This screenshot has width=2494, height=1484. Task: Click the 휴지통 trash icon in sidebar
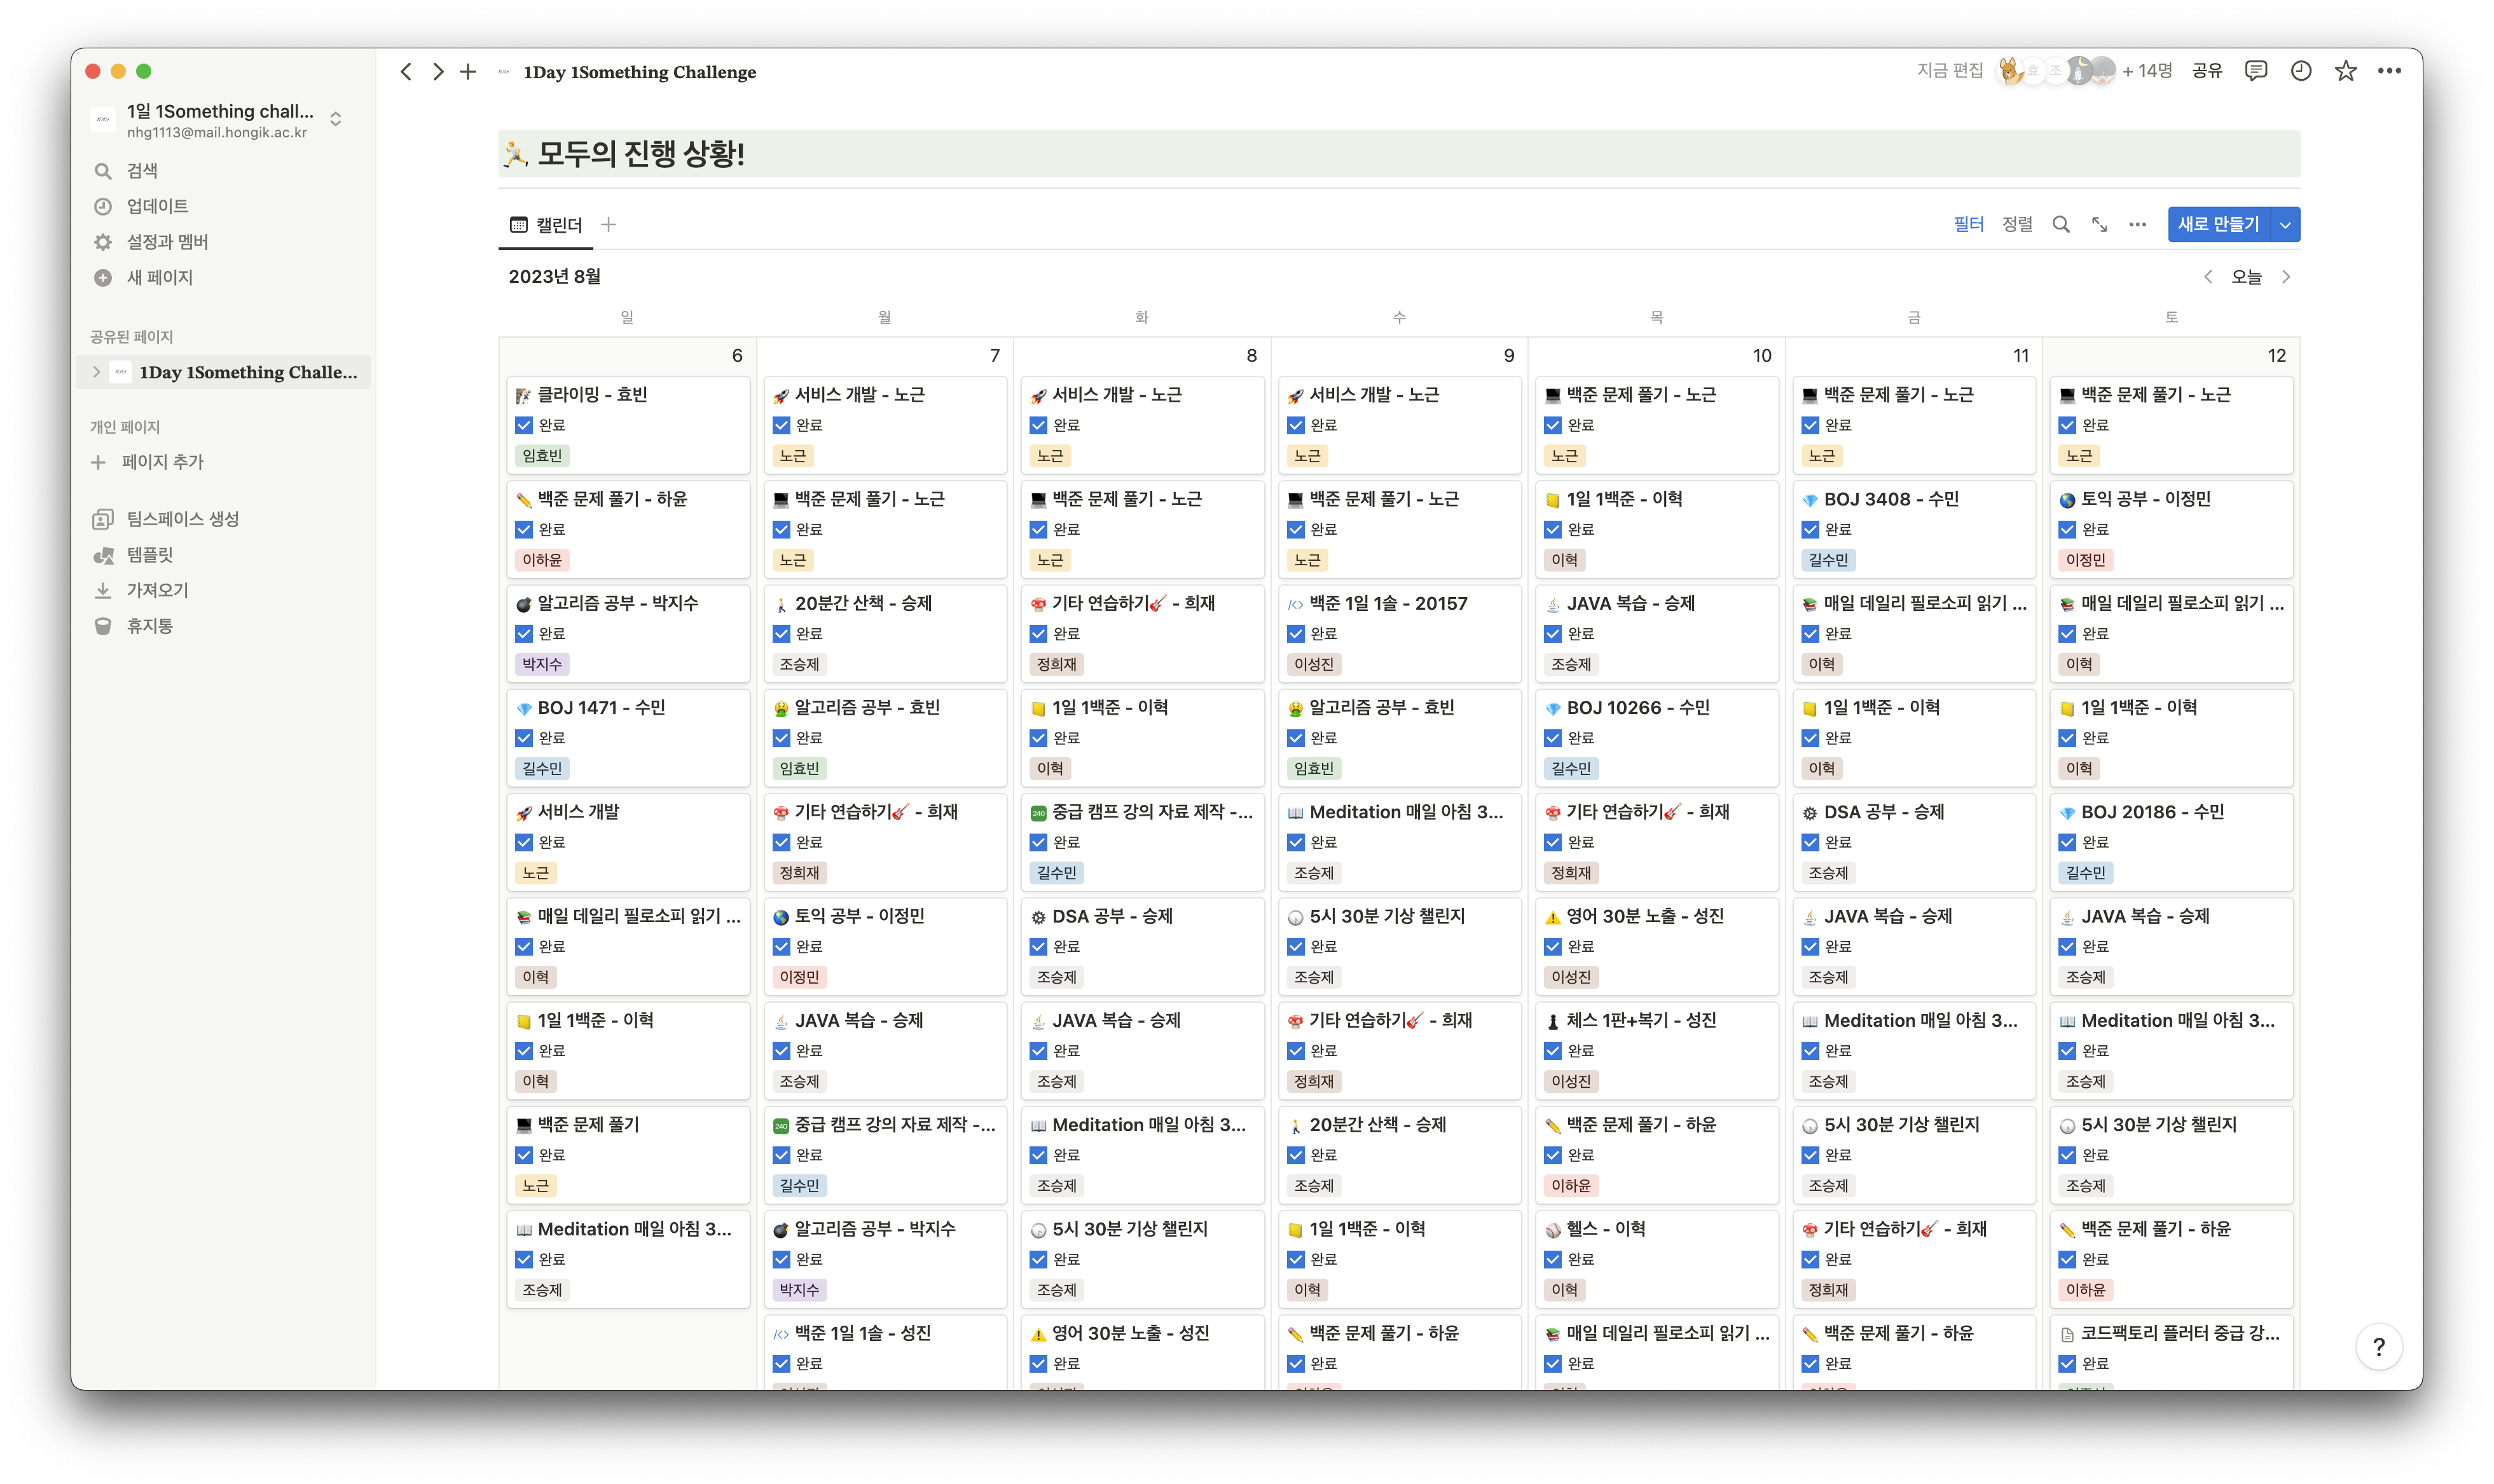click(x=103, y=626)
